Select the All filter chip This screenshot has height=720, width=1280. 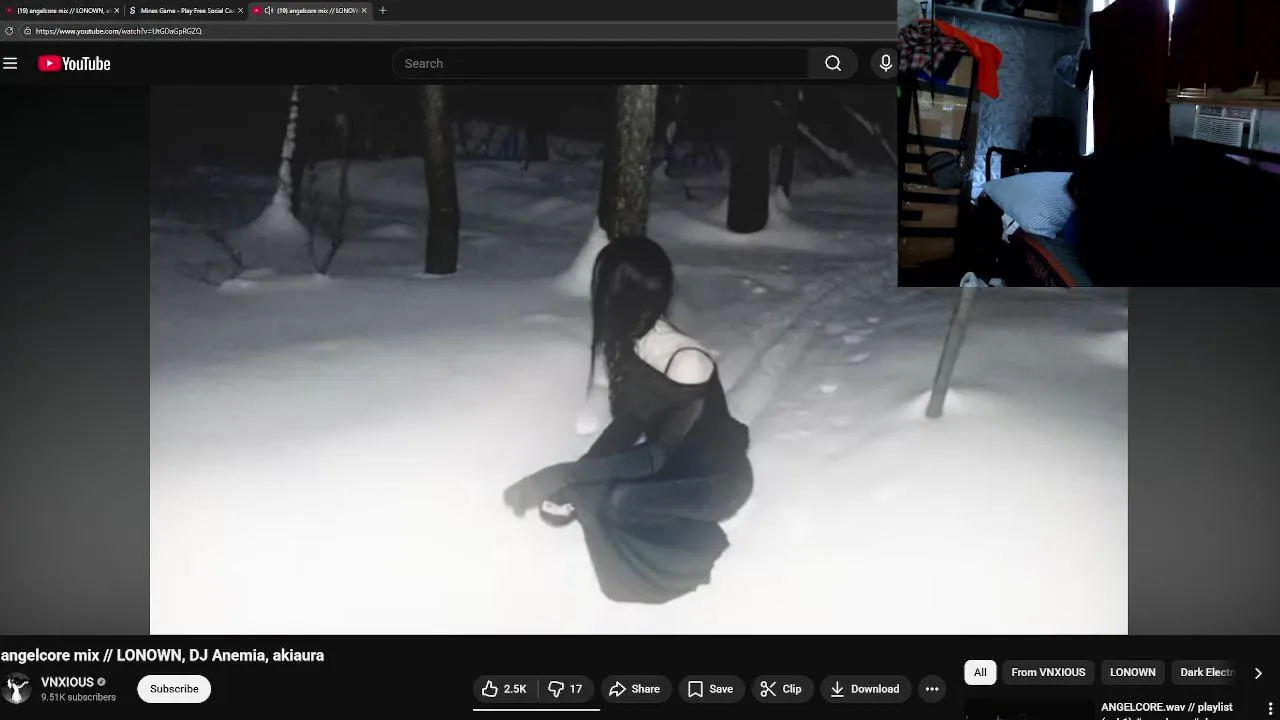point(980,672)
